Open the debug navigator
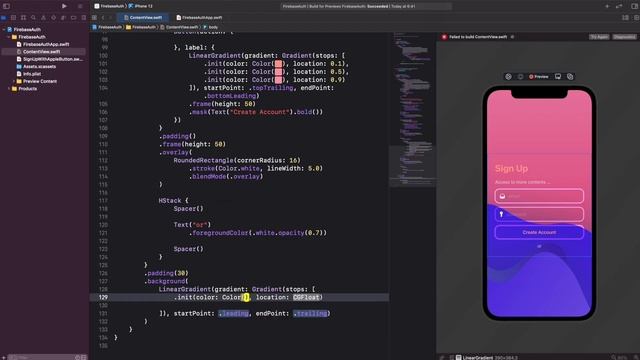 (63, 18)
